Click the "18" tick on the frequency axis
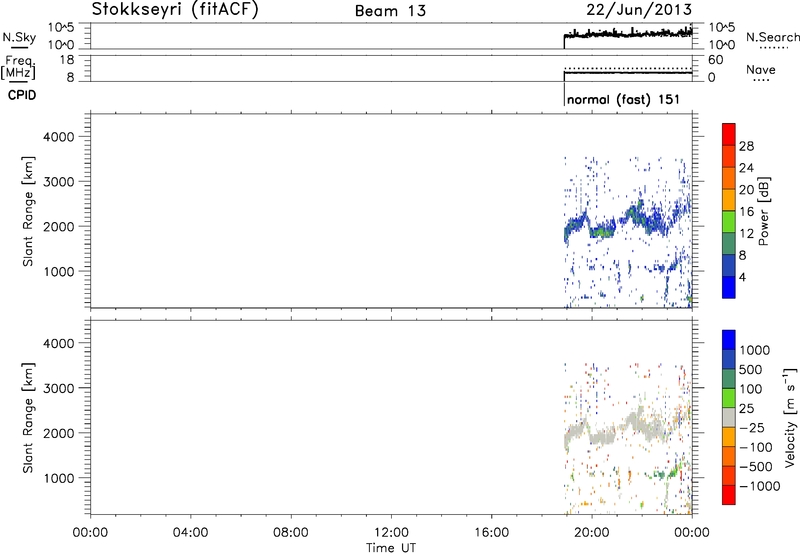 66,60
